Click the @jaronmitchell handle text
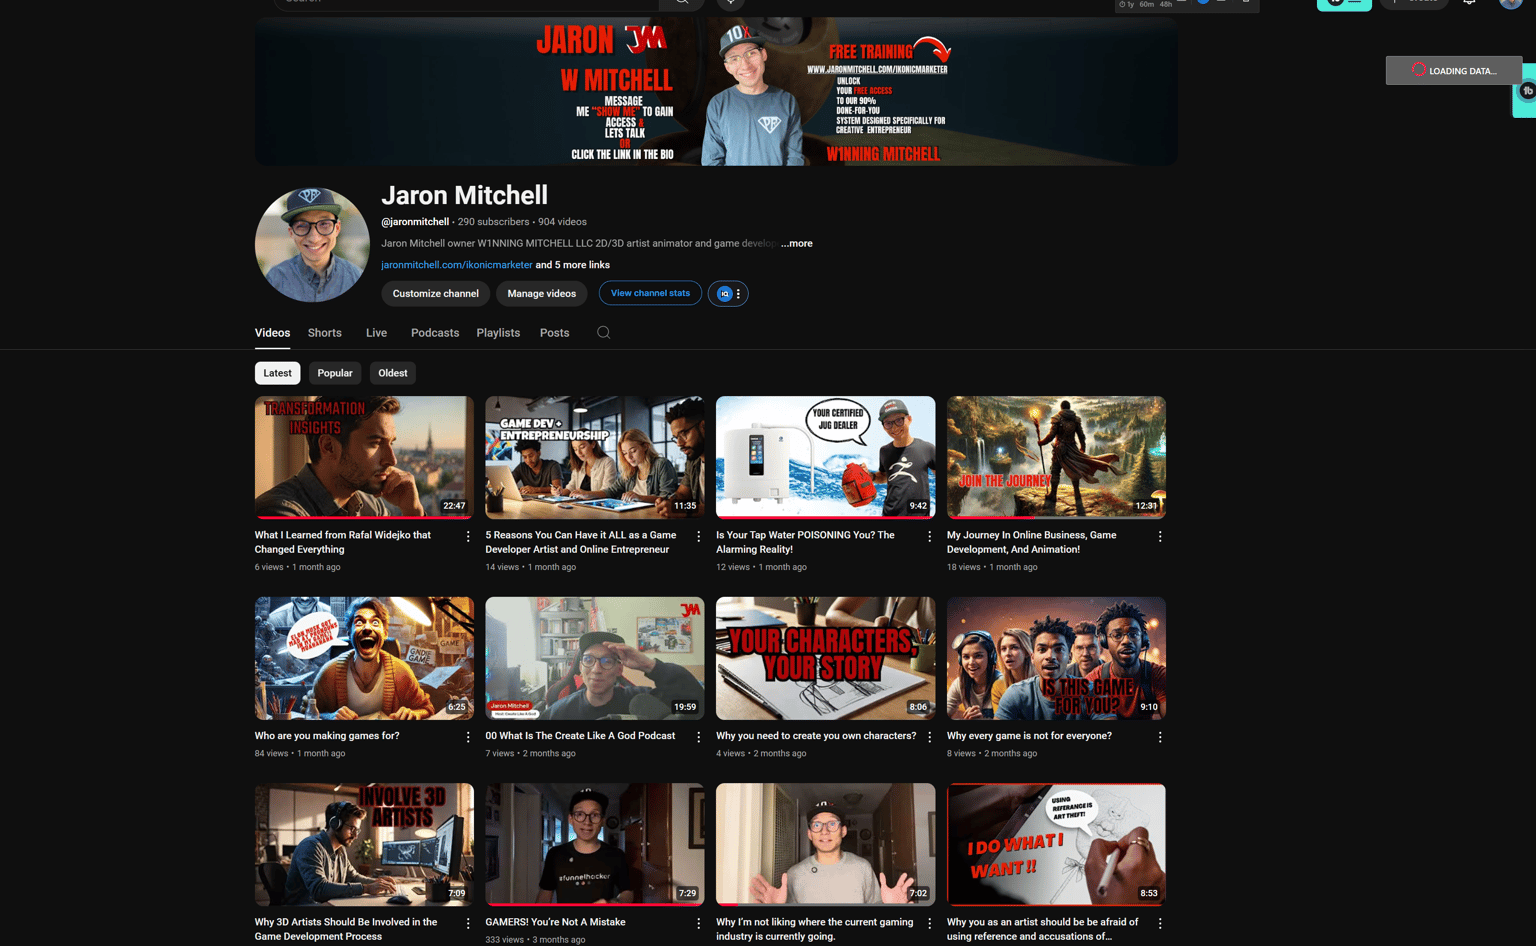 click(415, 222)
